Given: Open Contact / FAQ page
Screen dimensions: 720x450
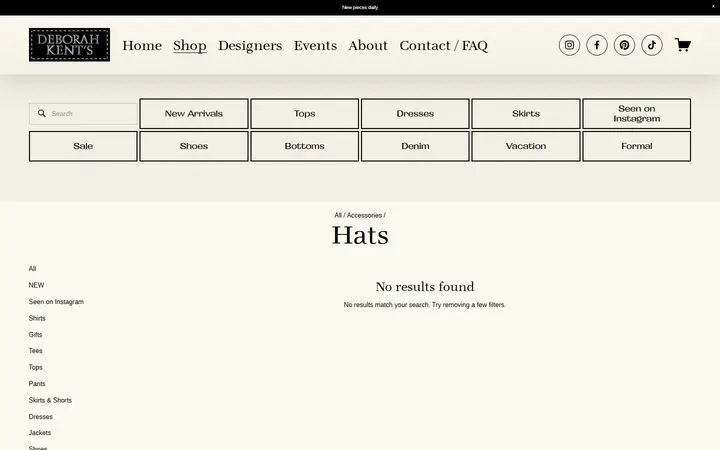Looking at the screenshot, I should 444,45.
